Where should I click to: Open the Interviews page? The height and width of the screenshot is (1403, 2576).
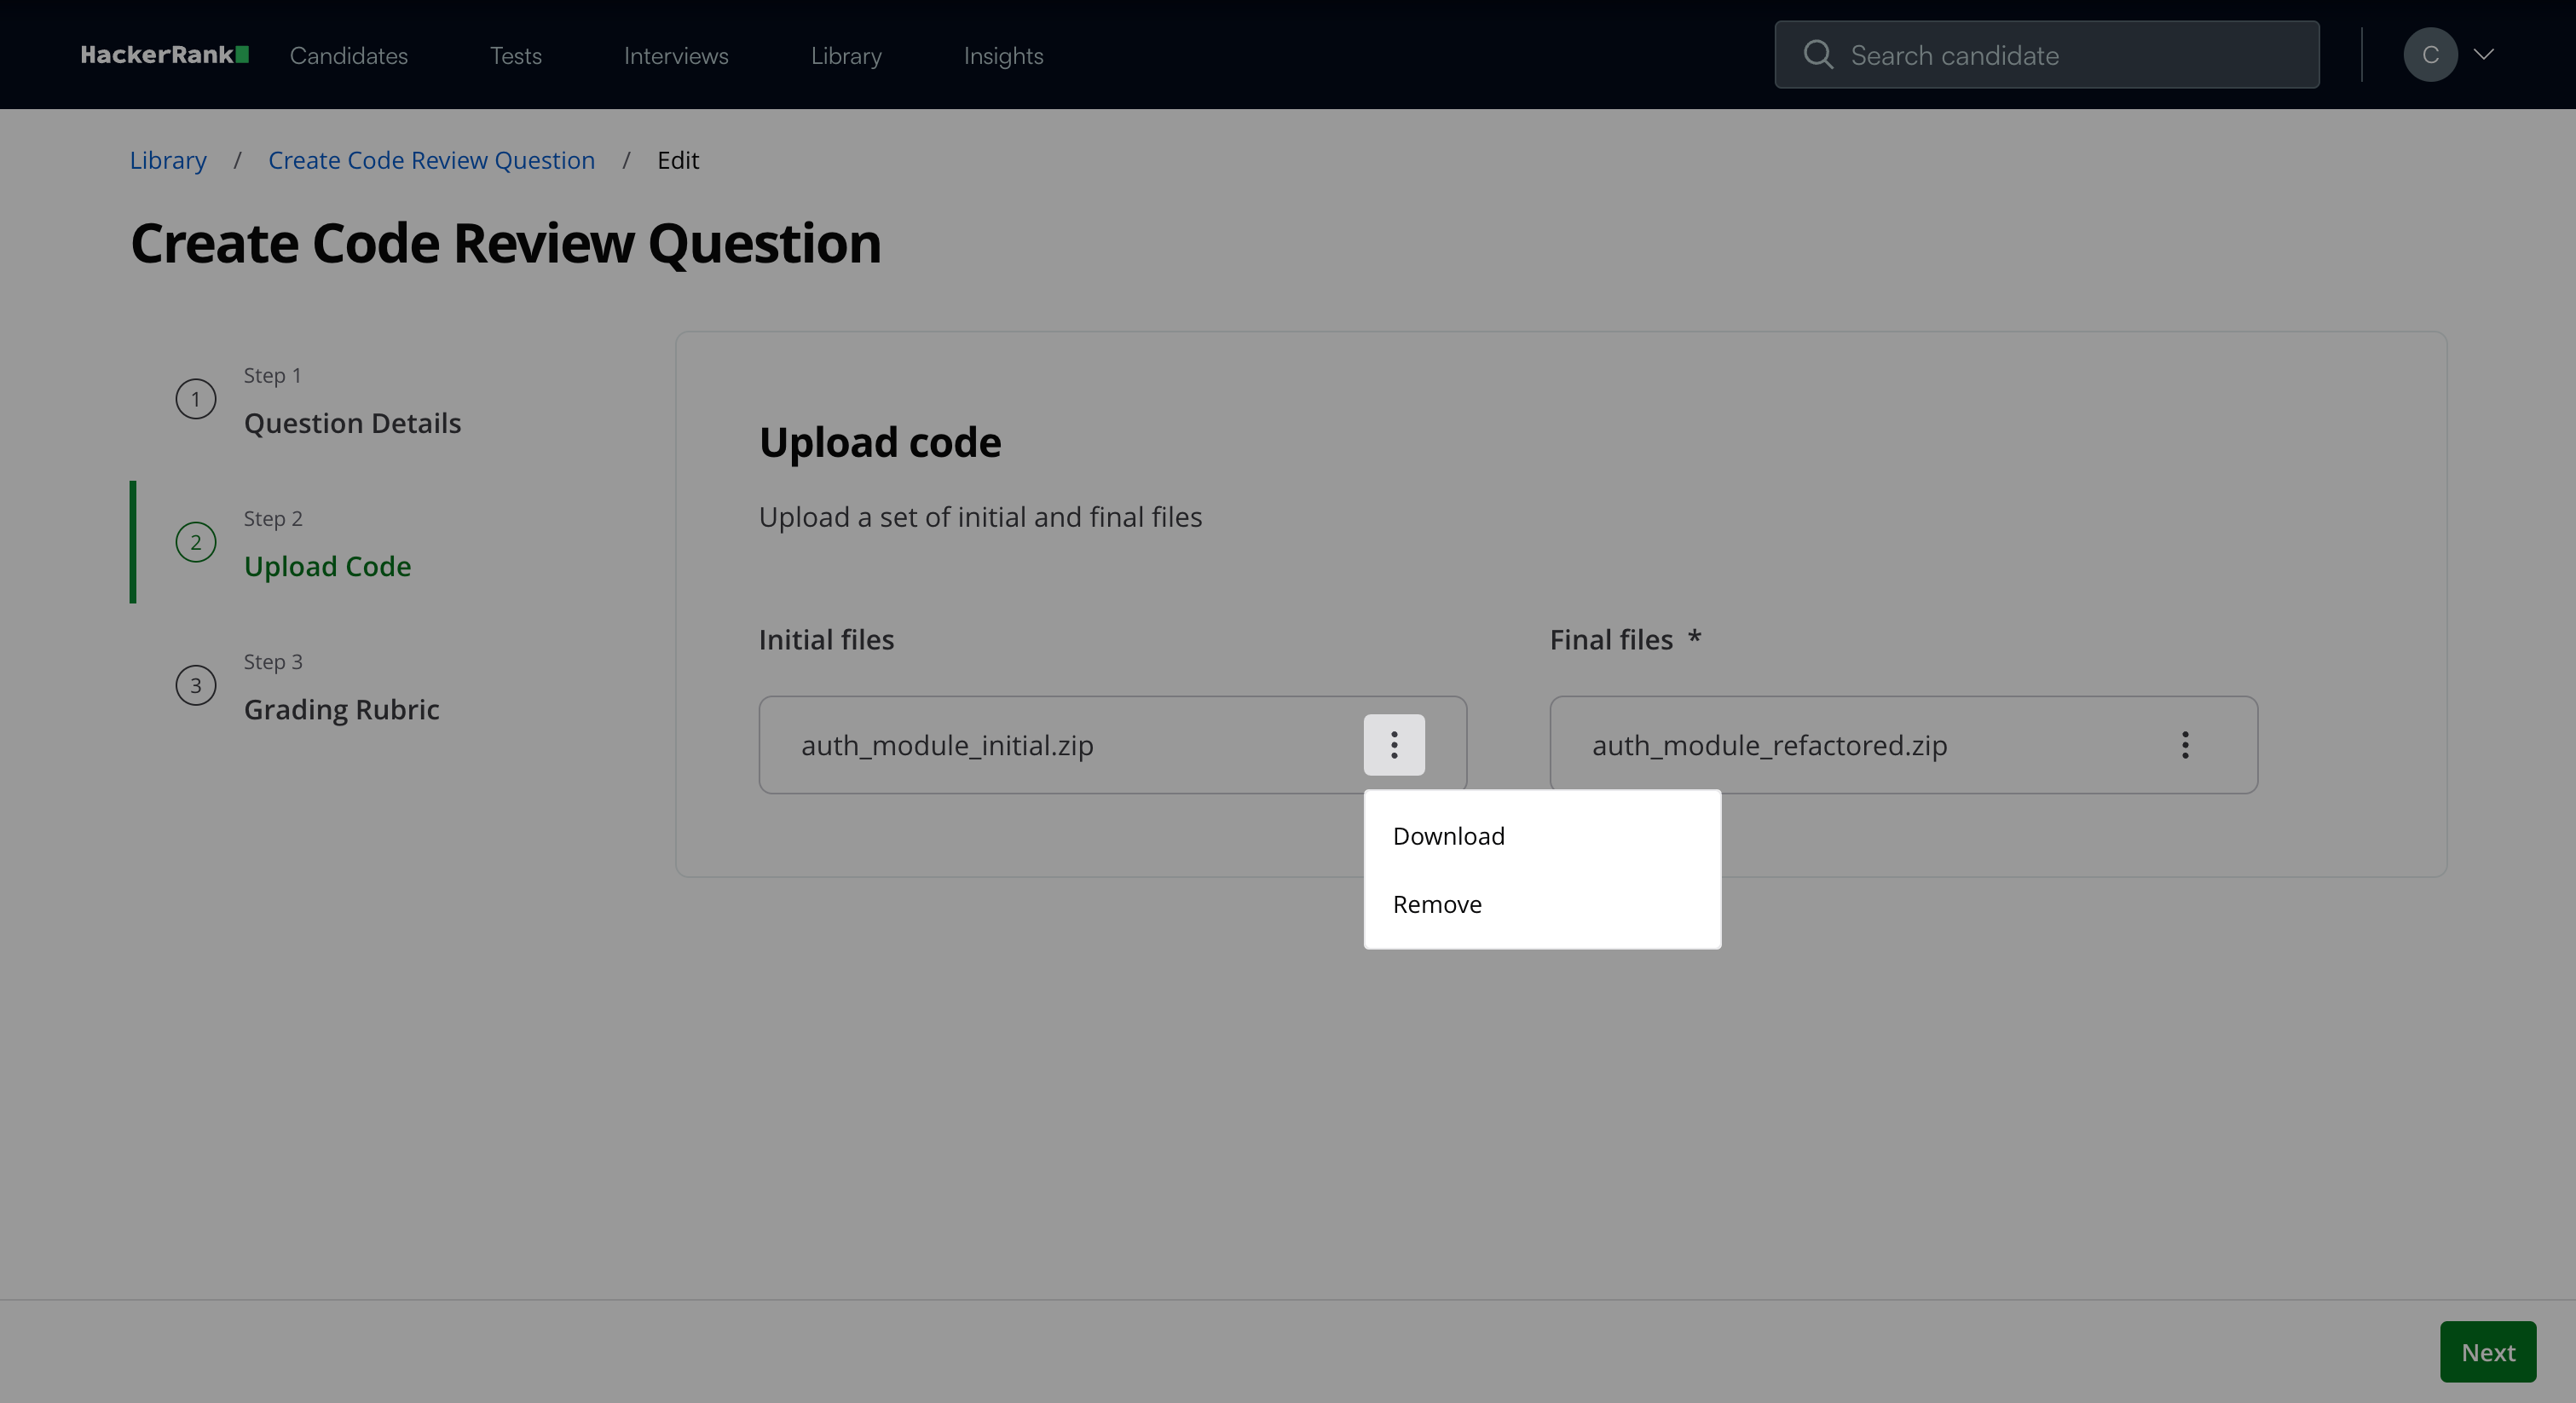(x=676, y=56)
